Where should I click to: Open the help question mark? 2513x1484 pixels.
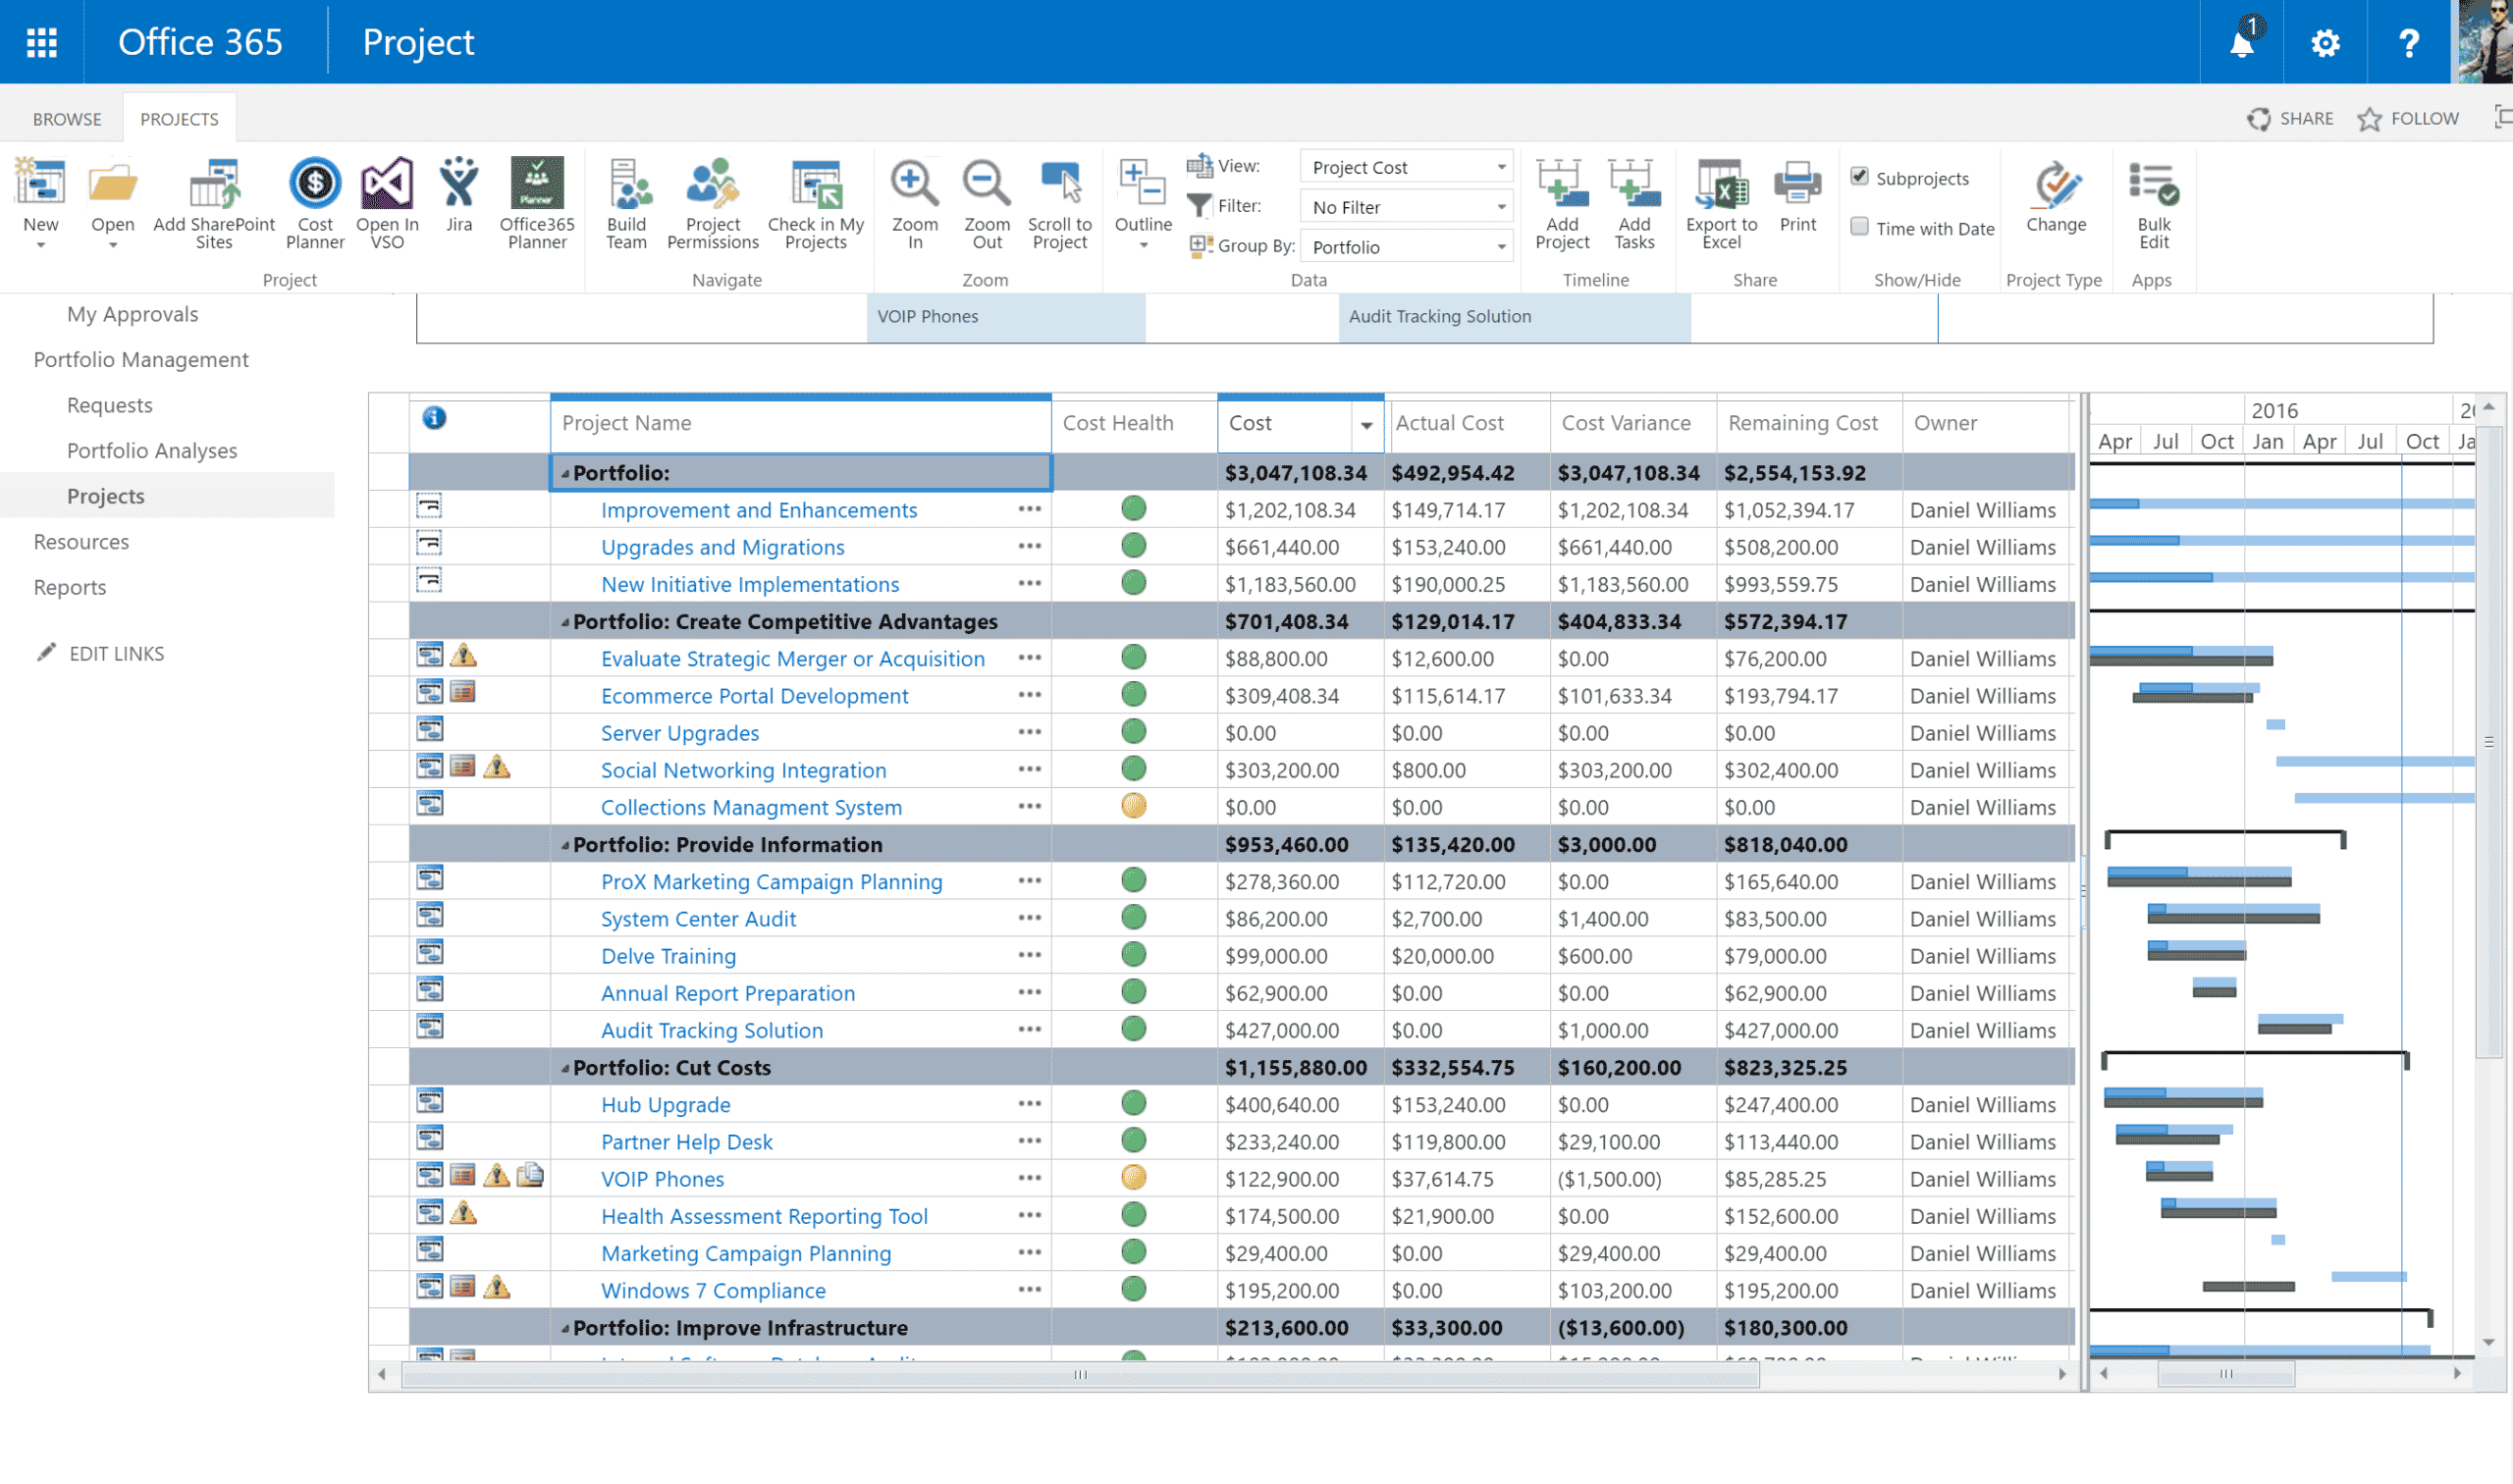2409,43
